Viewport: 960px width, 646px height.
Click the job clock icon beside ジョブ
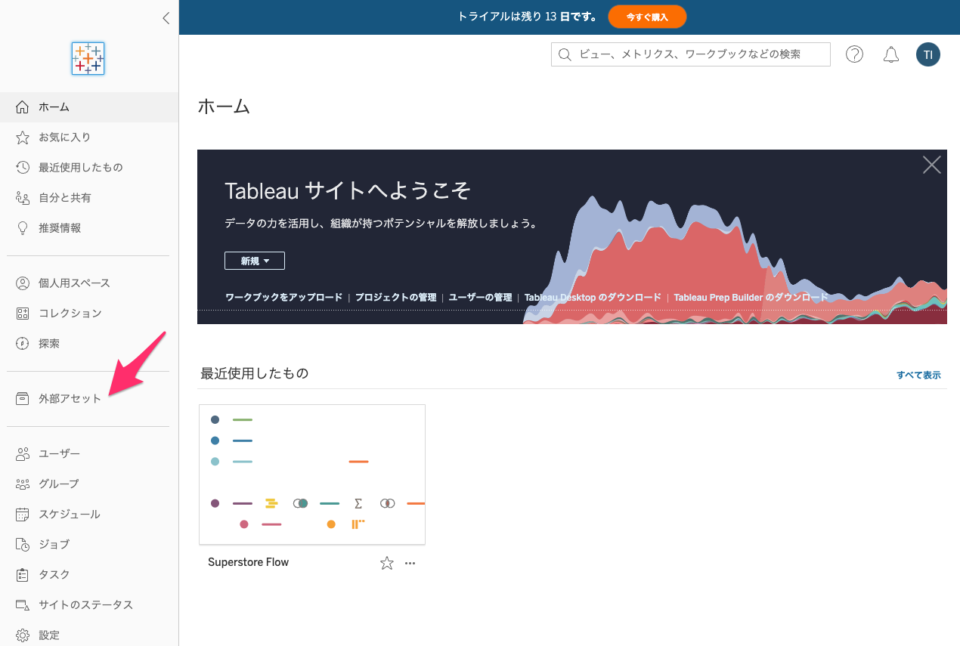pos(22,544)
